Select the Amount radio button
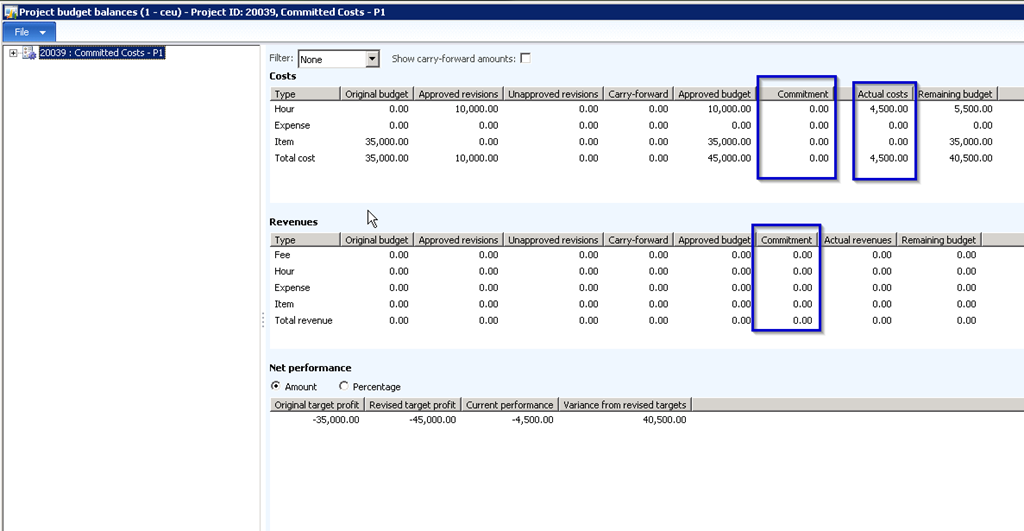Screen dimensions: 1024x531 [276, 386]
